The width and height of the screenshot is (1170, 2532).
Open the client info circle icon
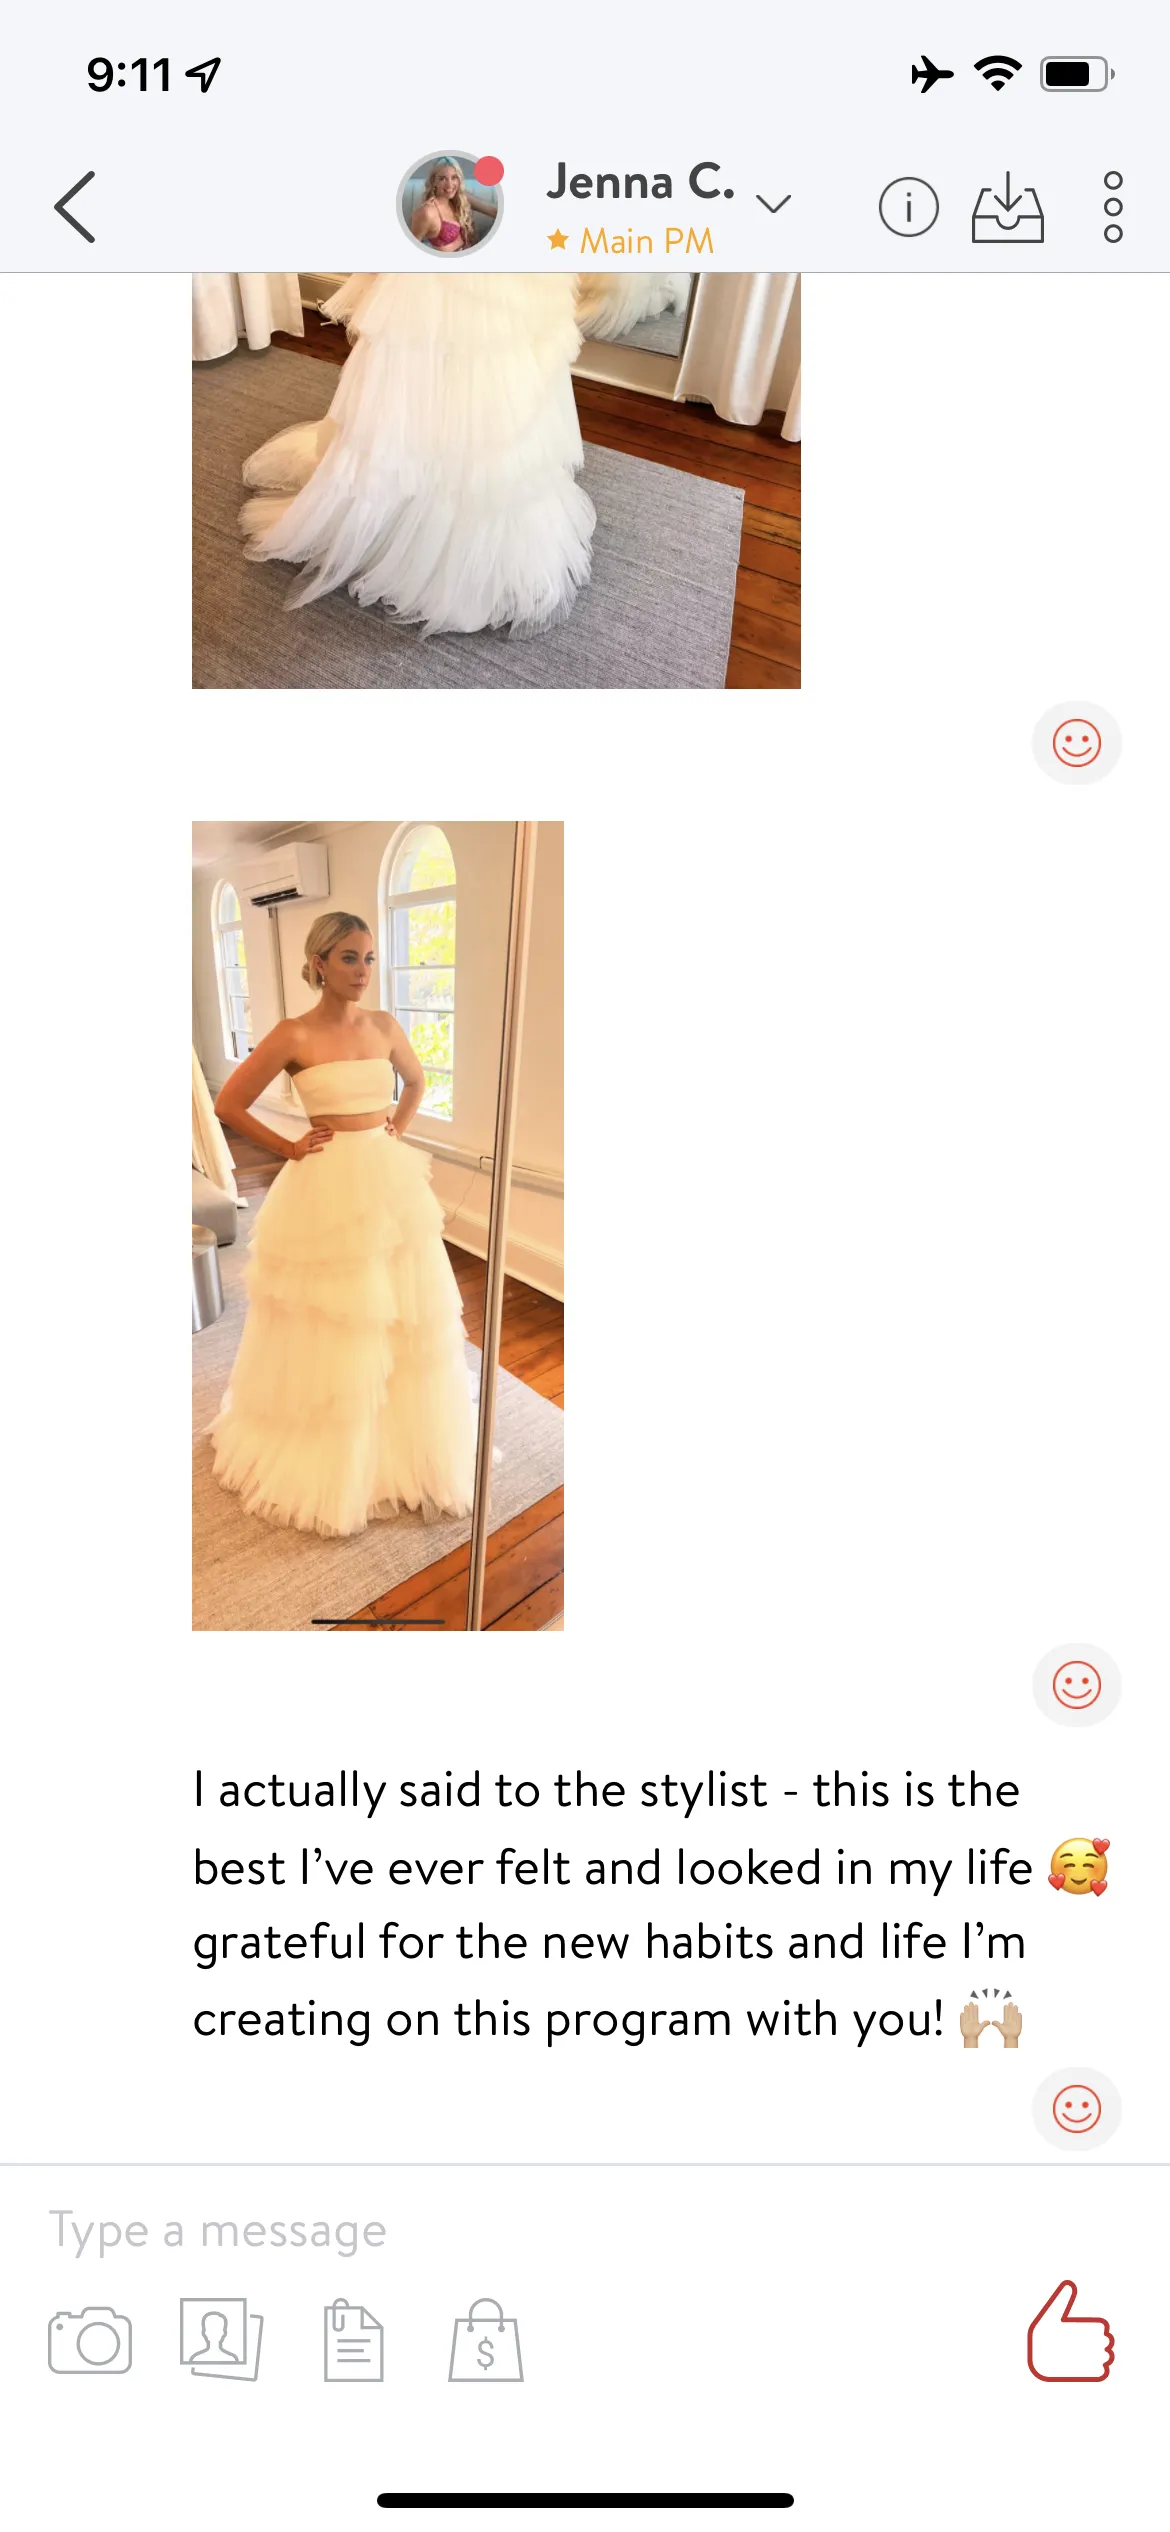908,207
